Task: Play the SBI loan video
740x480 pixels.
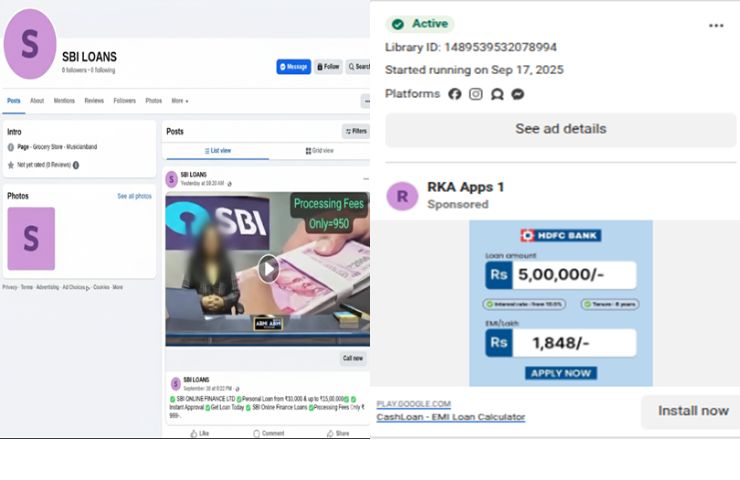Action: coord(268,268)
